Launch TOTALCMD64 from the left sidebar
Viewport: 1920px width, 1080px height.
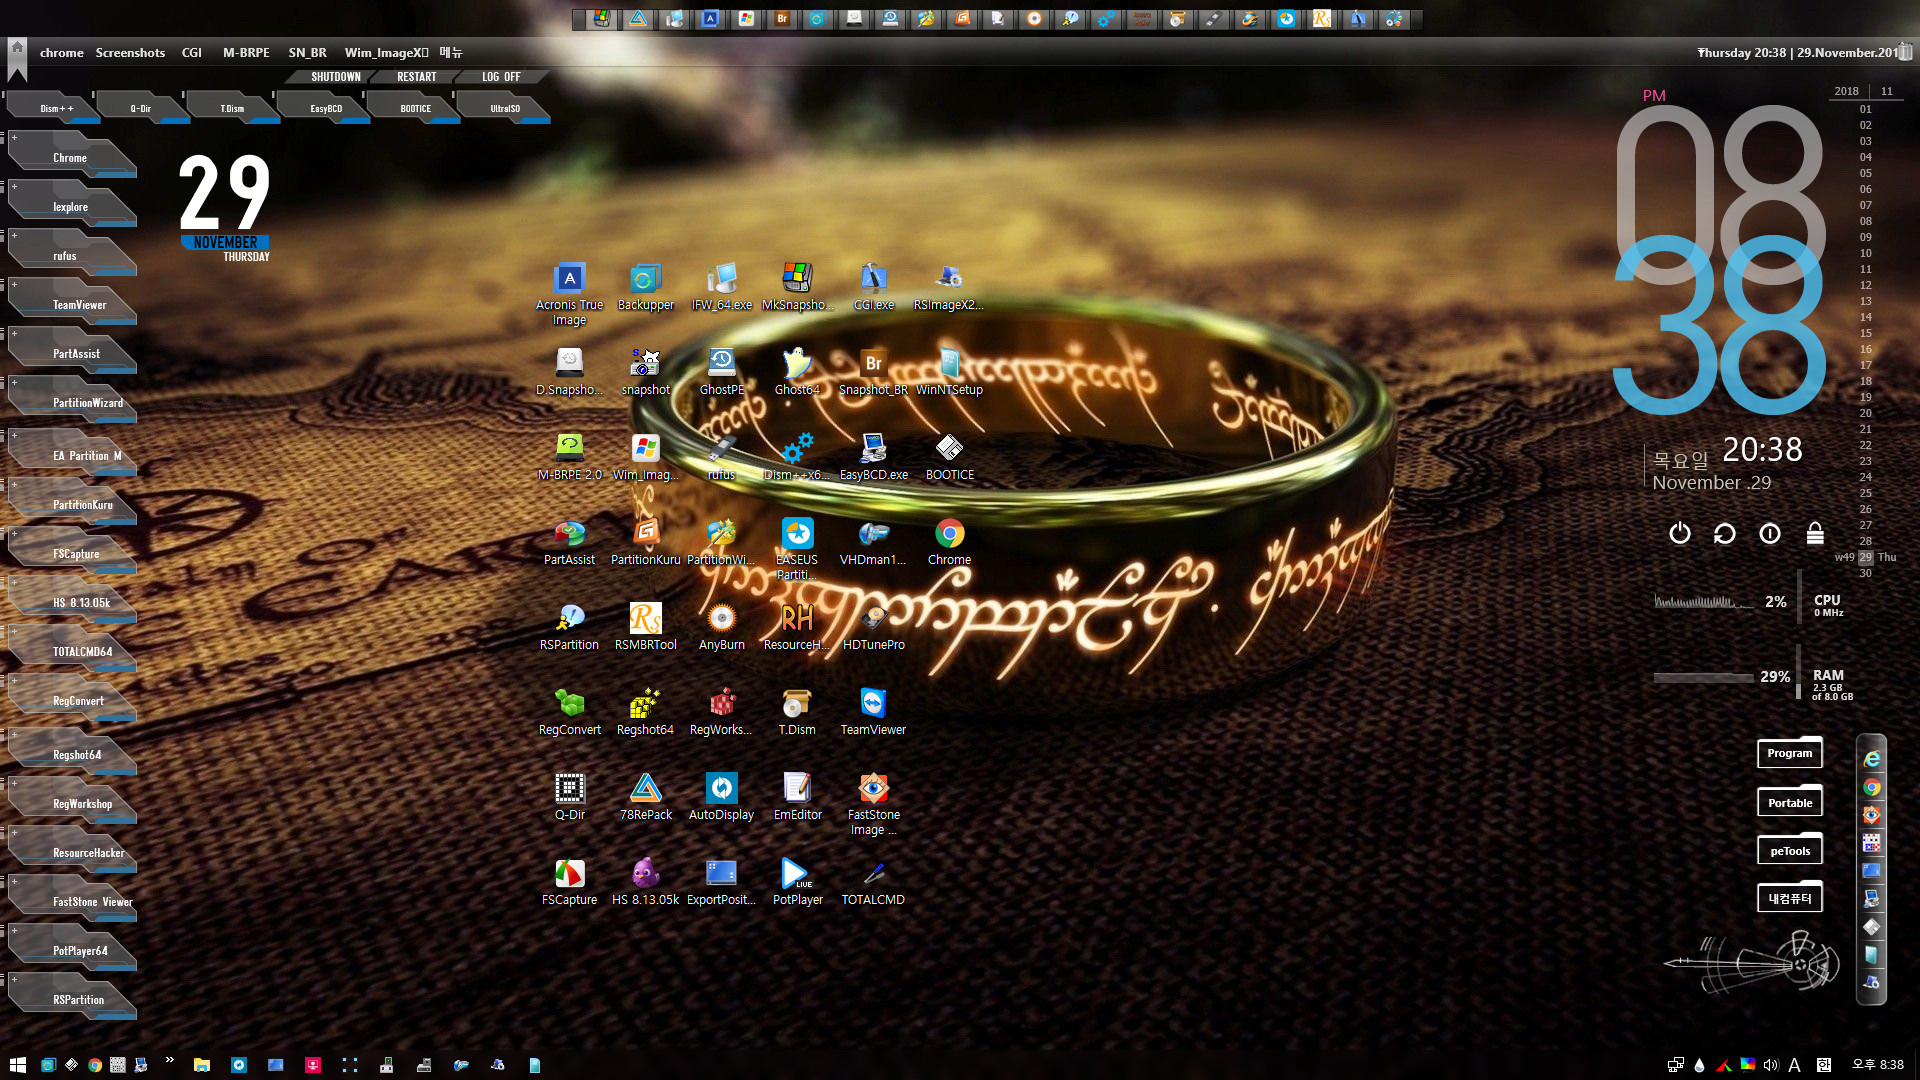point(71,651)
